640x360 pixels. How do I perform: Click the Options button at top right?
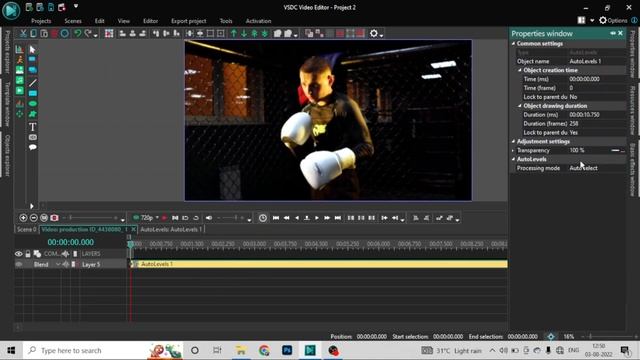613,20
